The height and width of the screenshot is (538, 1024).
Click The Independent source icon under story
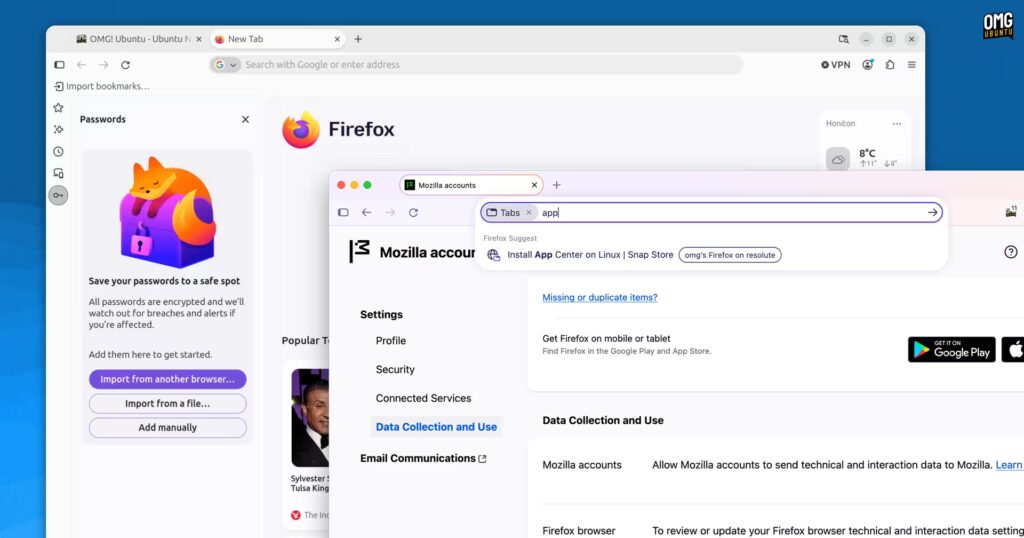click(x=296, y=515)
